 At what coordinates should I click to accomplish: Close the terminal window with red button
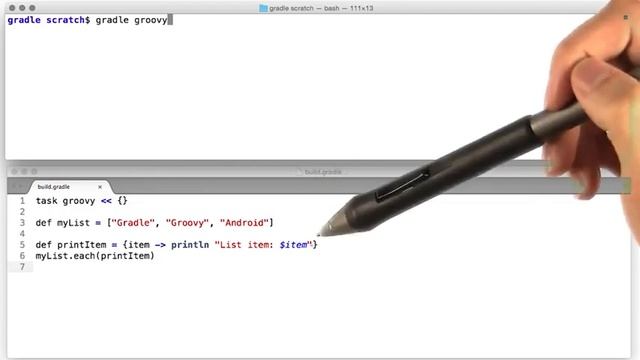(12, 8)
